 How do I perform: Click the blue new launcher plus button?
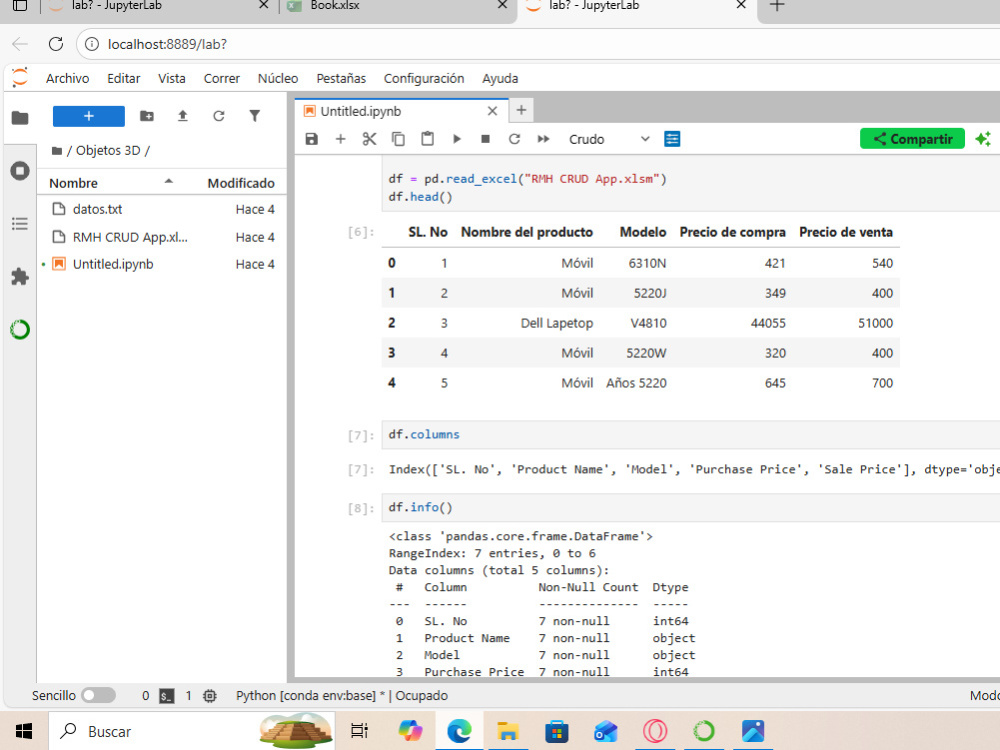pyautogui.click(x=89, y=116)
